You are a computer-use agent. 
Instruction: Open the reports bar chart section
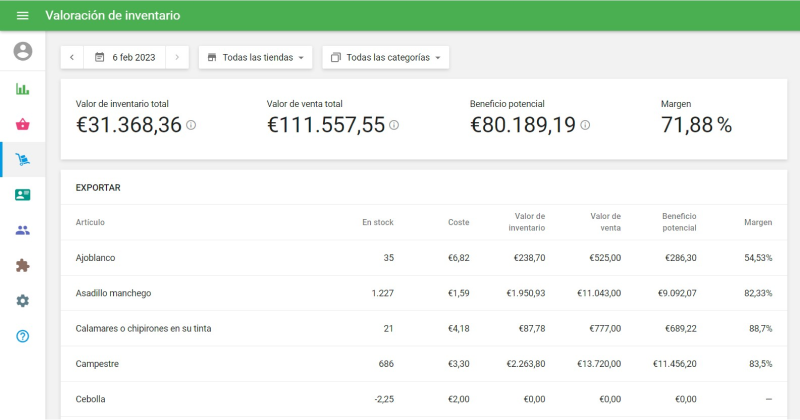pyautogui.click(x=22, y=89)
